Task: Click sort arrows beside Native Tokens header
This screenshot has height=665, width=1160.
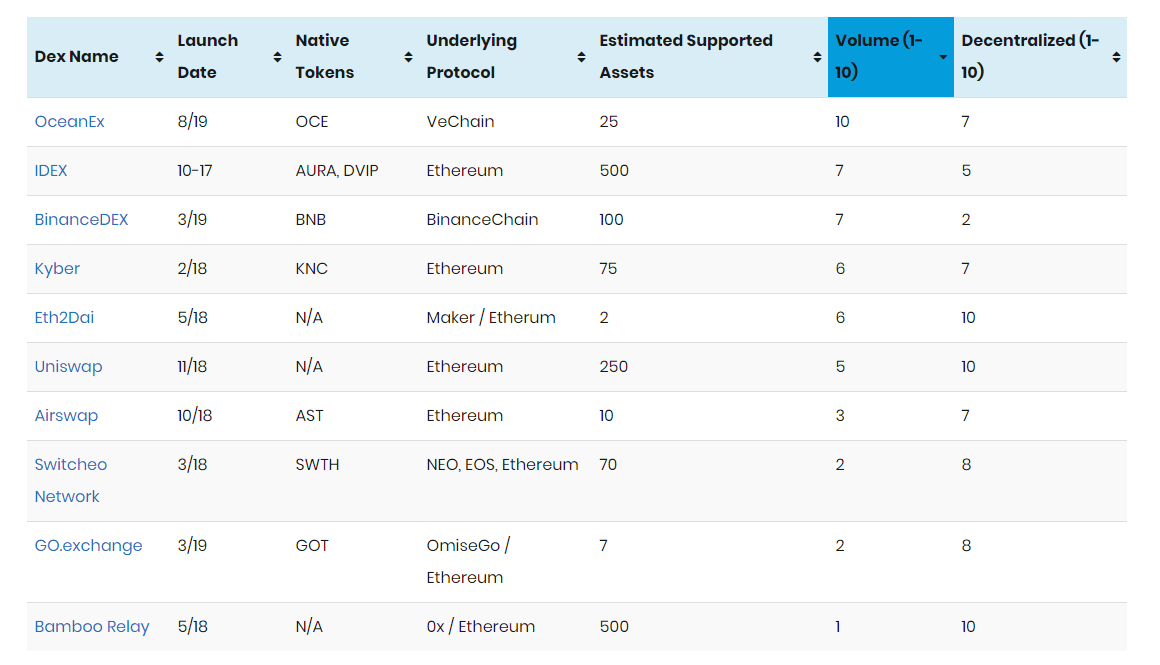Action: tap(408, 57)
